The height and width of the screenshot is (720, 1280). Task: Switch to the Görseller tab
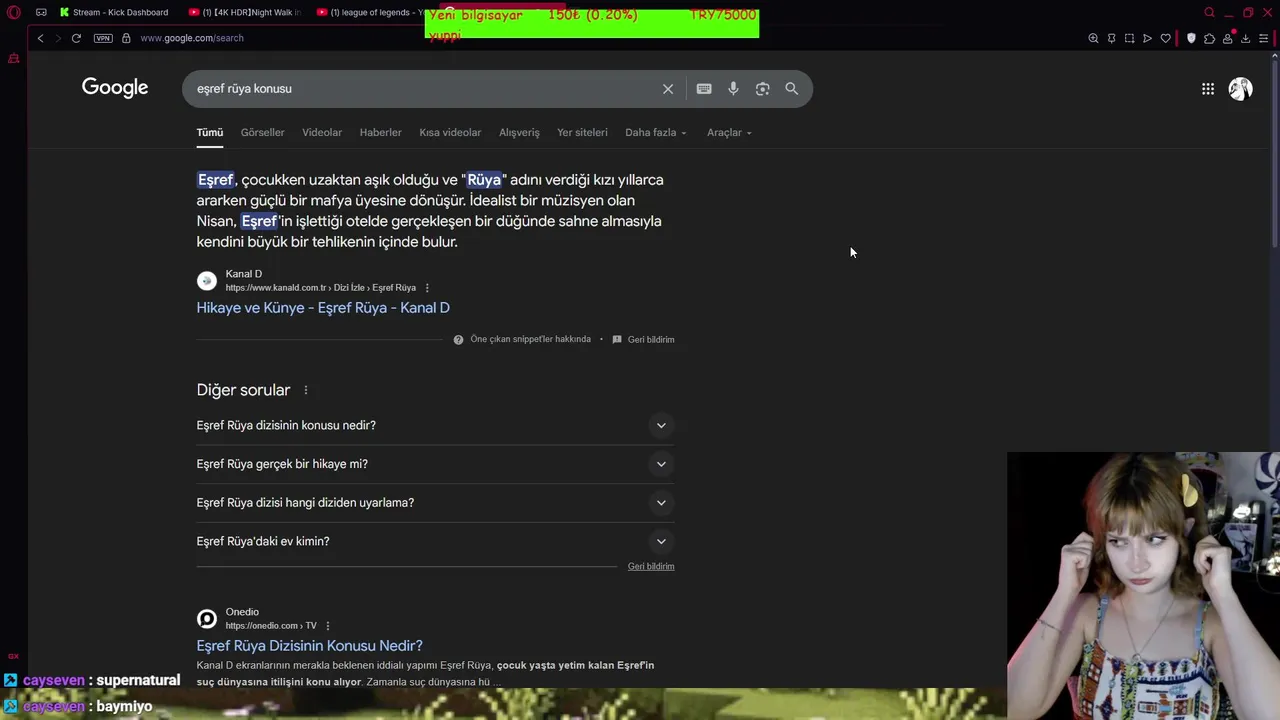263,132
